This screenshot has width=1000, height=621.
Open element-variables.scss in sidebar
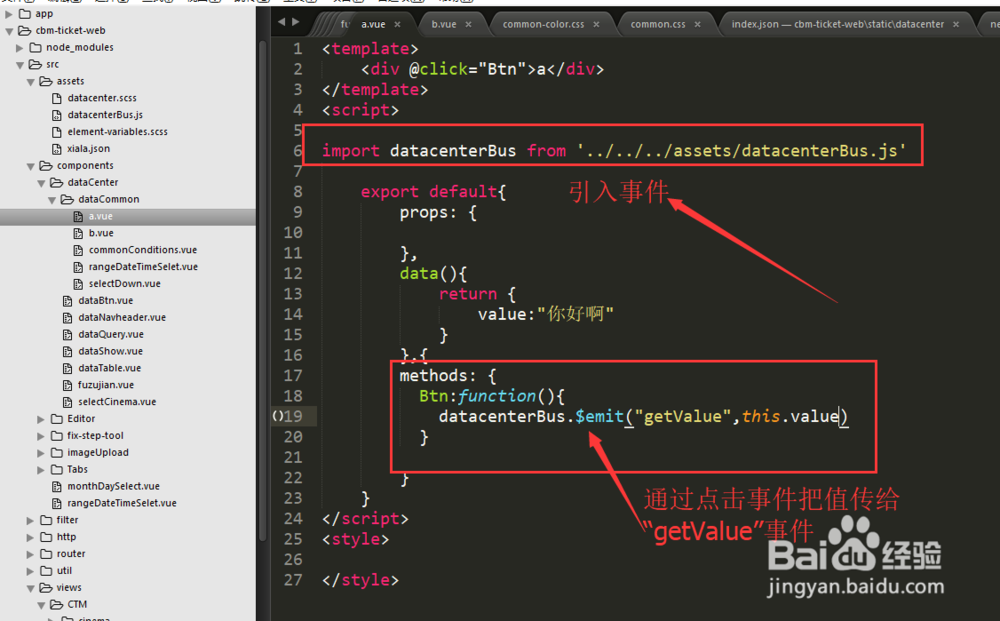point(117,132)
